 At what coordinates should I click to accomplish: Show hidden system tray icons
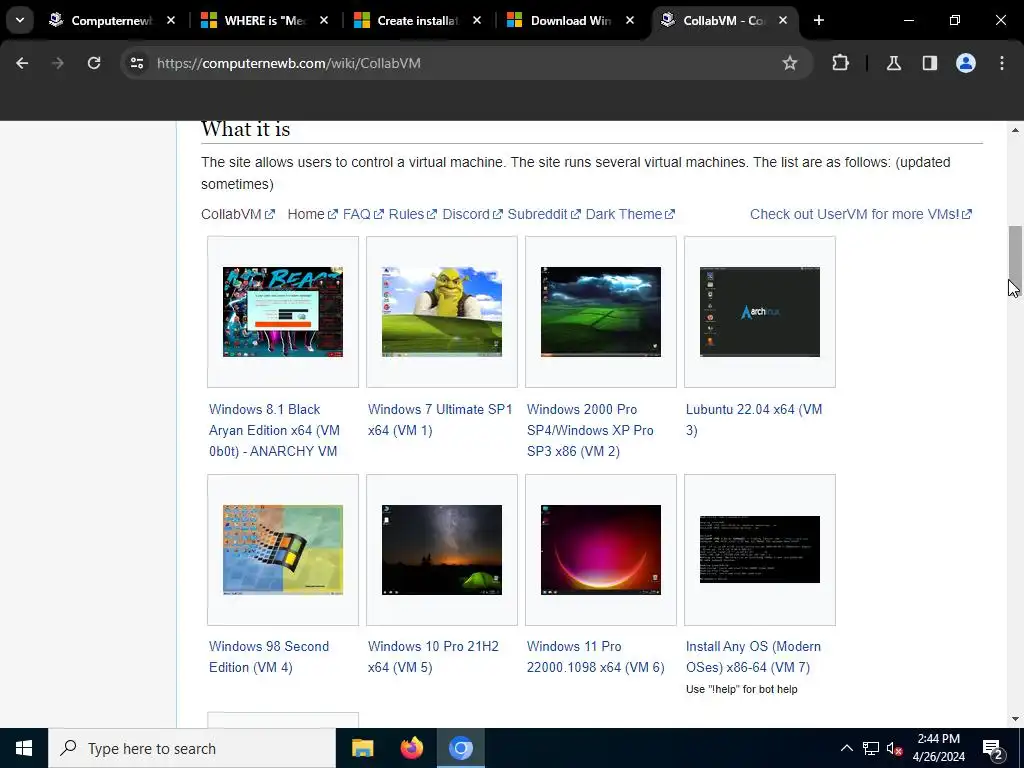tap(846, 748)
